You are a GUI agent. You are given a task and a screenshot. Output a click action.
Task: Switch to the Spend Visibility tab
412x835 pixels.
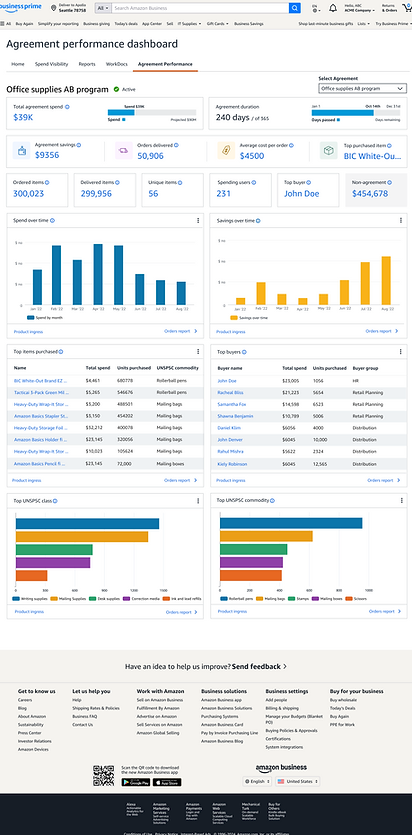click(52, 64)
